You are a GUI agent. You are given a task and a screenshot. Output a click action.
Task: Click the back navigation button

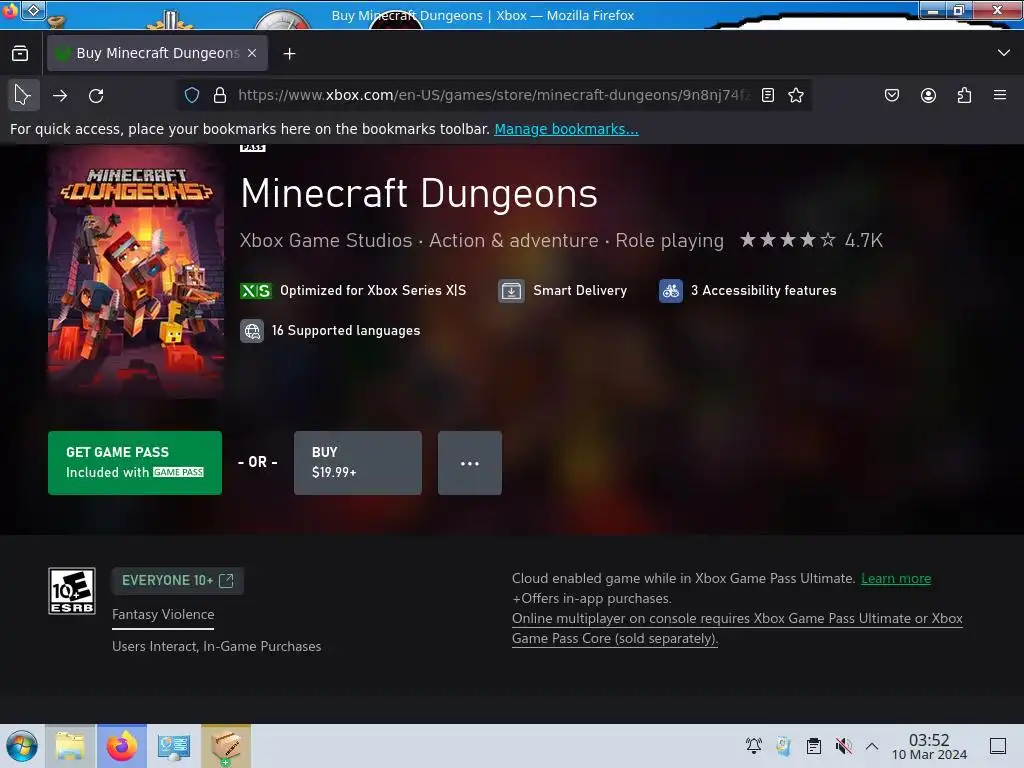point(23,95)
